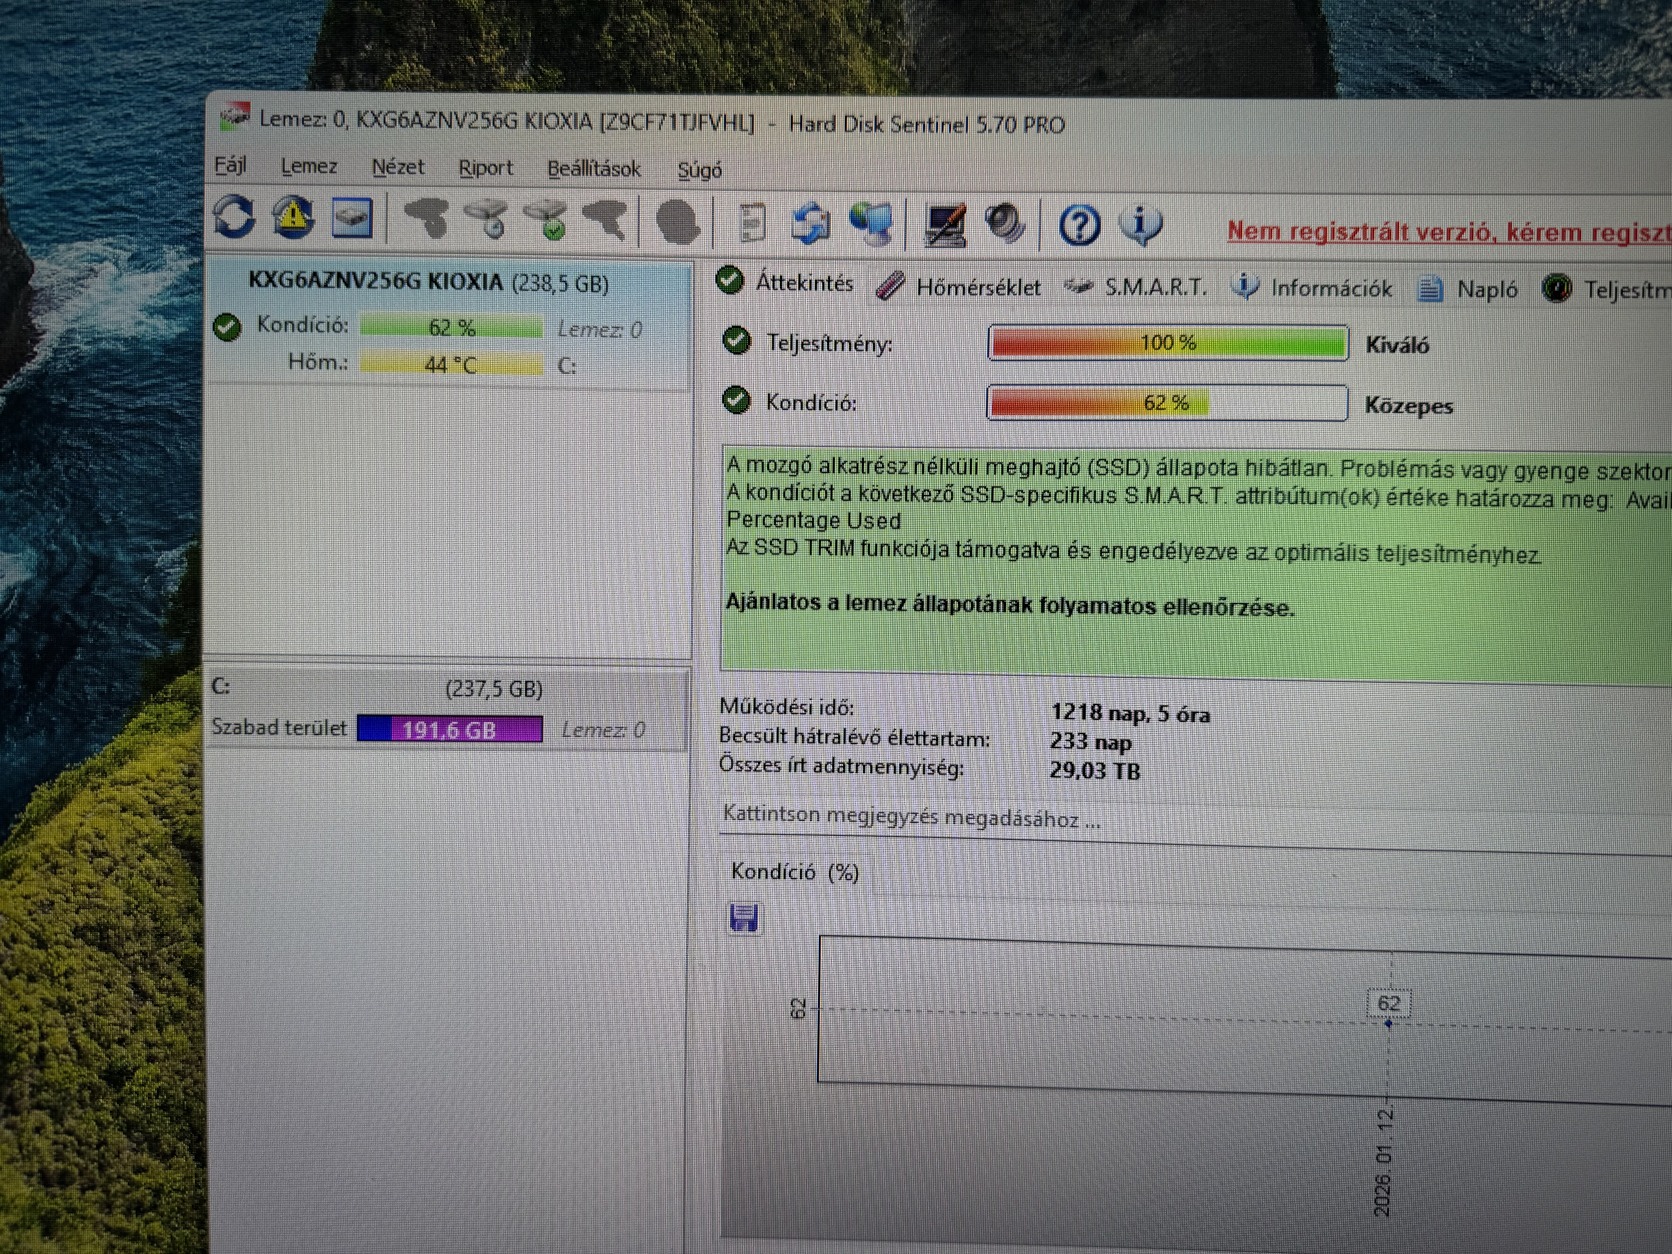This screenshot has height=1254, width=1672.
Task: Click the 62 data point on the chart
Action: pyautogui.click(x=1388, y=1021)
